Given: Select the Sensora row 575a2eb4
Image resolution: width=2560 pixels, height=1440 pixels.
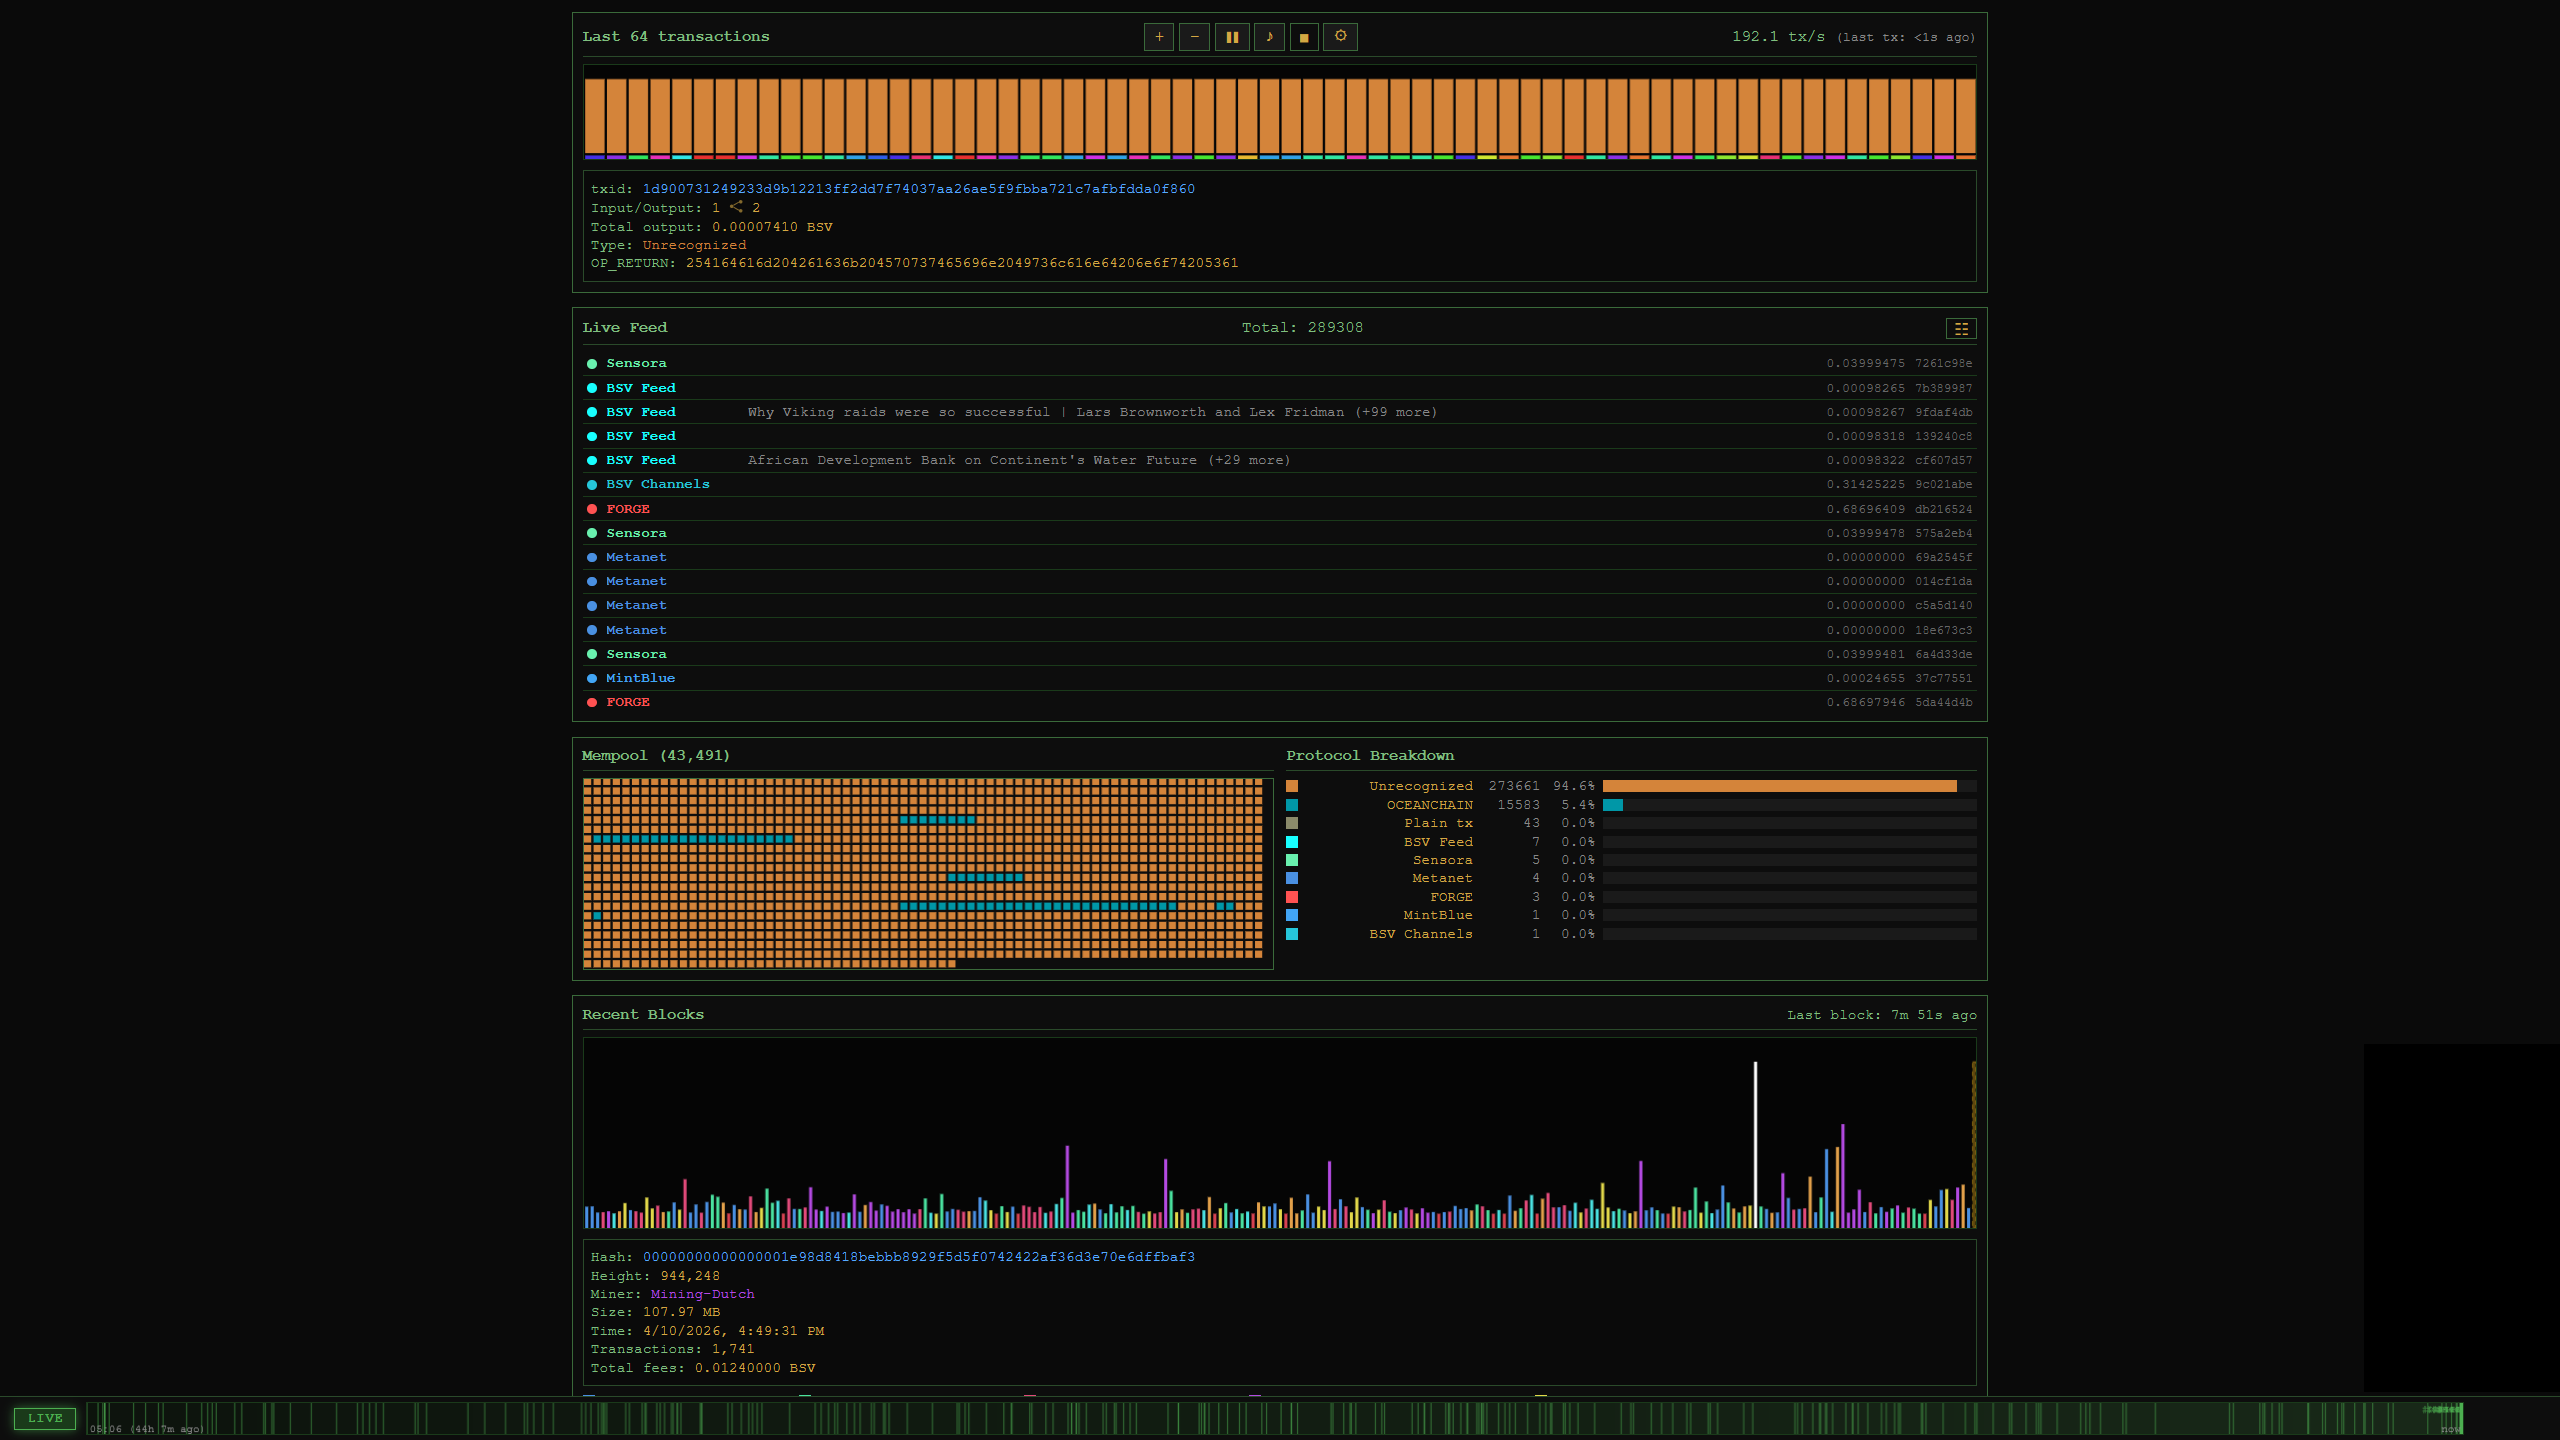Looking at the screenshot, I should coord(1279,533).
